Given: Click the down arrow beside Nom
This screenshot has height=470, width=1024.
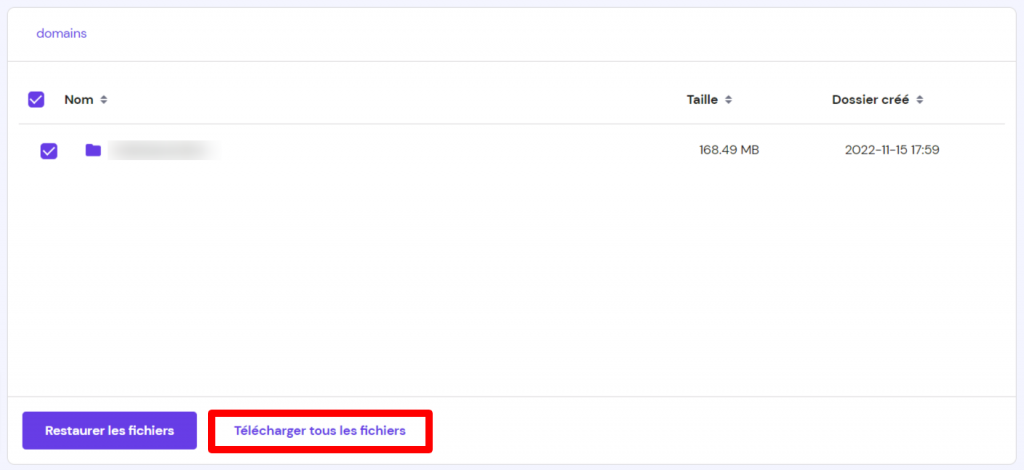Looking at the screenshot, I should coord(103,103).
